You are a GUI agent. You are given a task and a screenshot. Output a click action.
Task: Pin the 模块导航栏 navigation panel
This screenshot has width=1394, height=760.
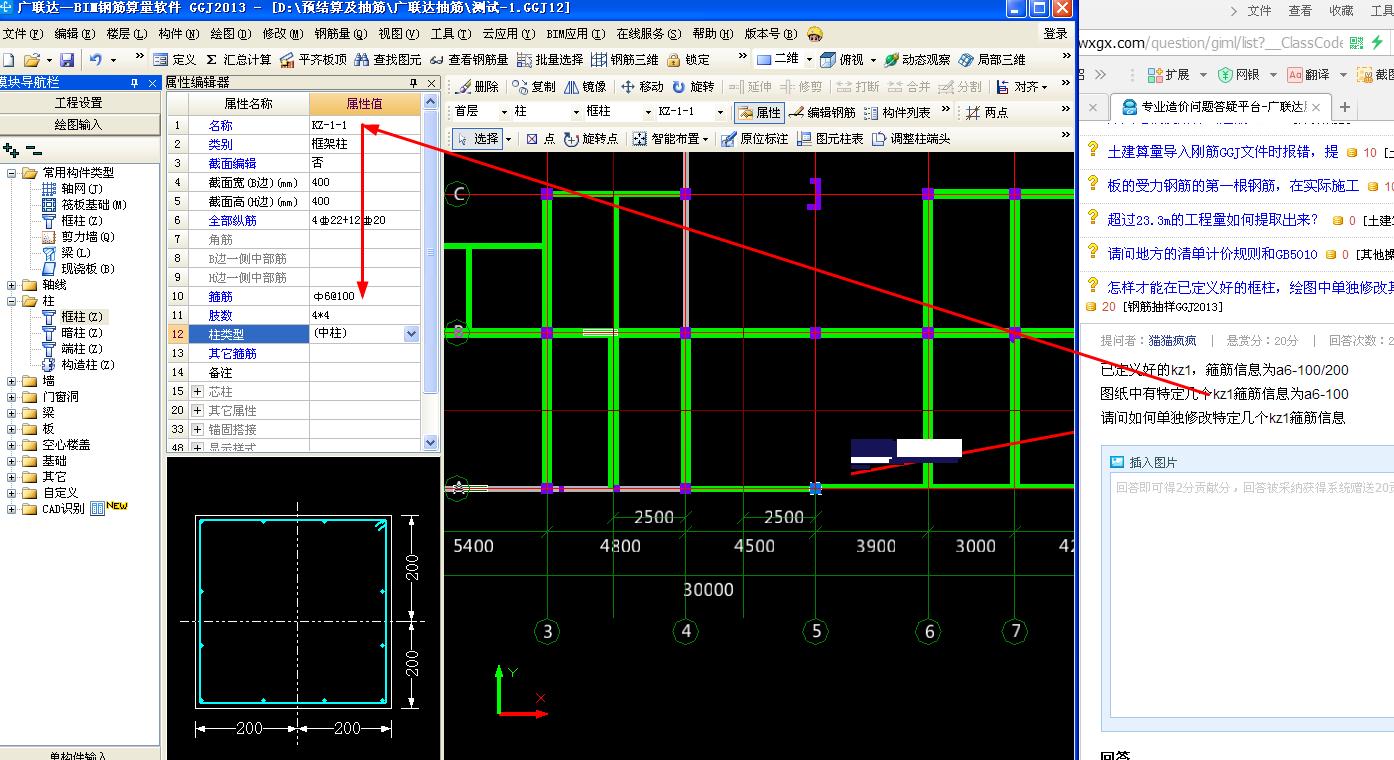(x=135, y=83)
